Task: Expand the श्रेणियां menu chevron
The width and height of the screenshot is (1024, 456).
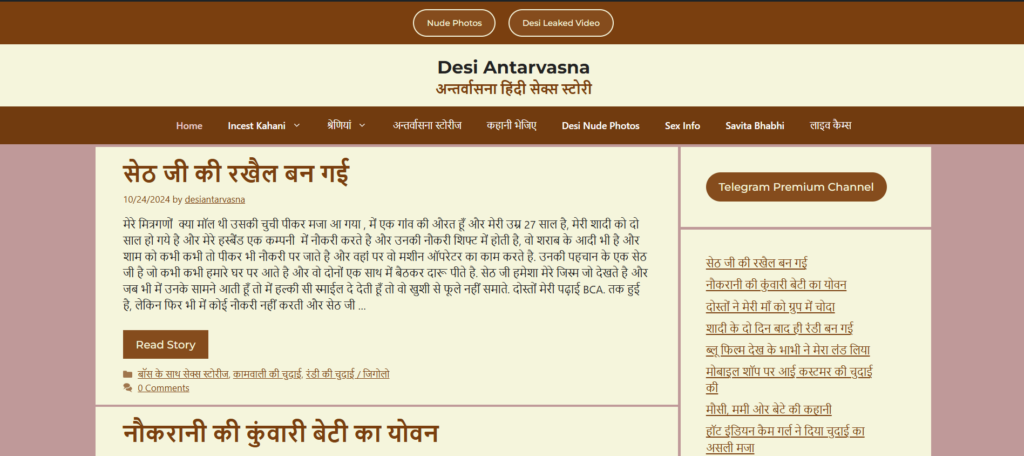Action: [x=362, y=125]
